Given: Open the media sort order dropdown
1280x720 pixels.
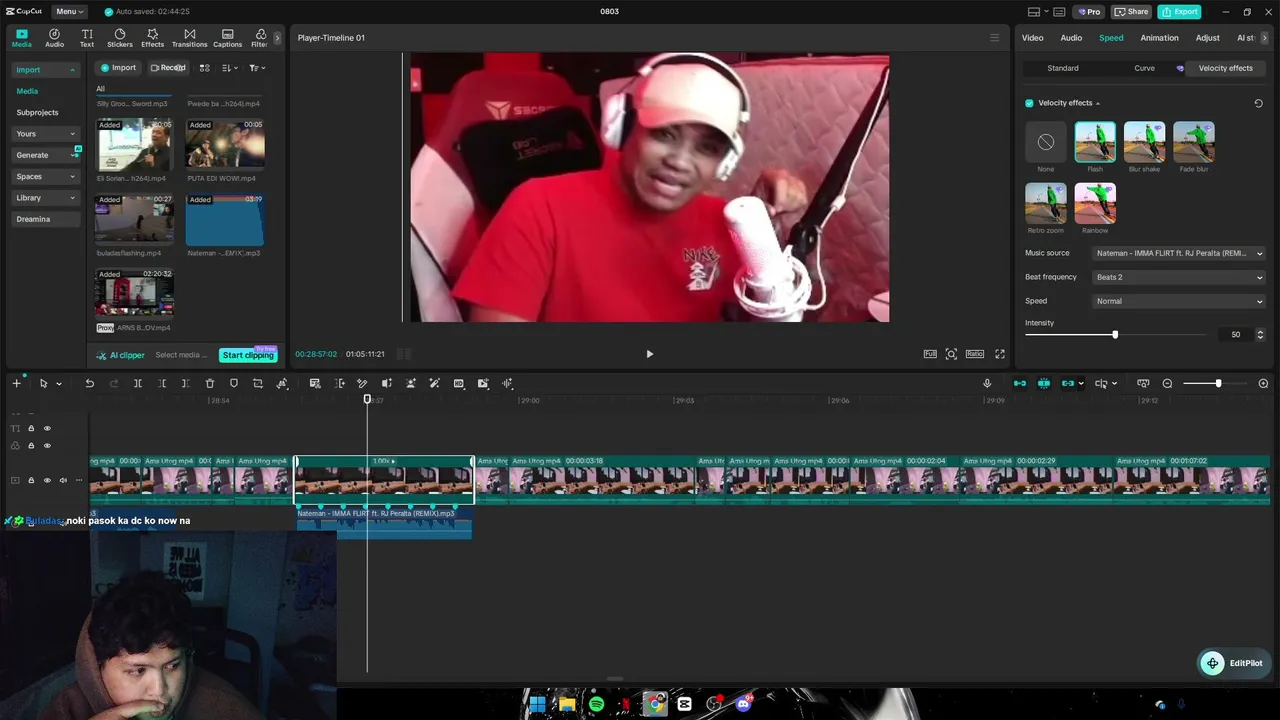Looking at the screenshot, I should (x=230, y=68).
